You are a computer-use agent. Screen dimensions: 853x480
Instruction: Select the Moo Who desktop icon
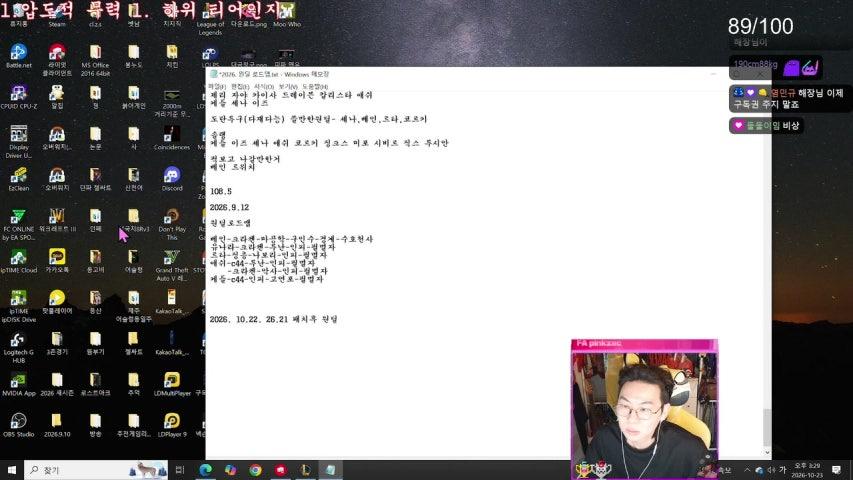[x=287, y=15]
